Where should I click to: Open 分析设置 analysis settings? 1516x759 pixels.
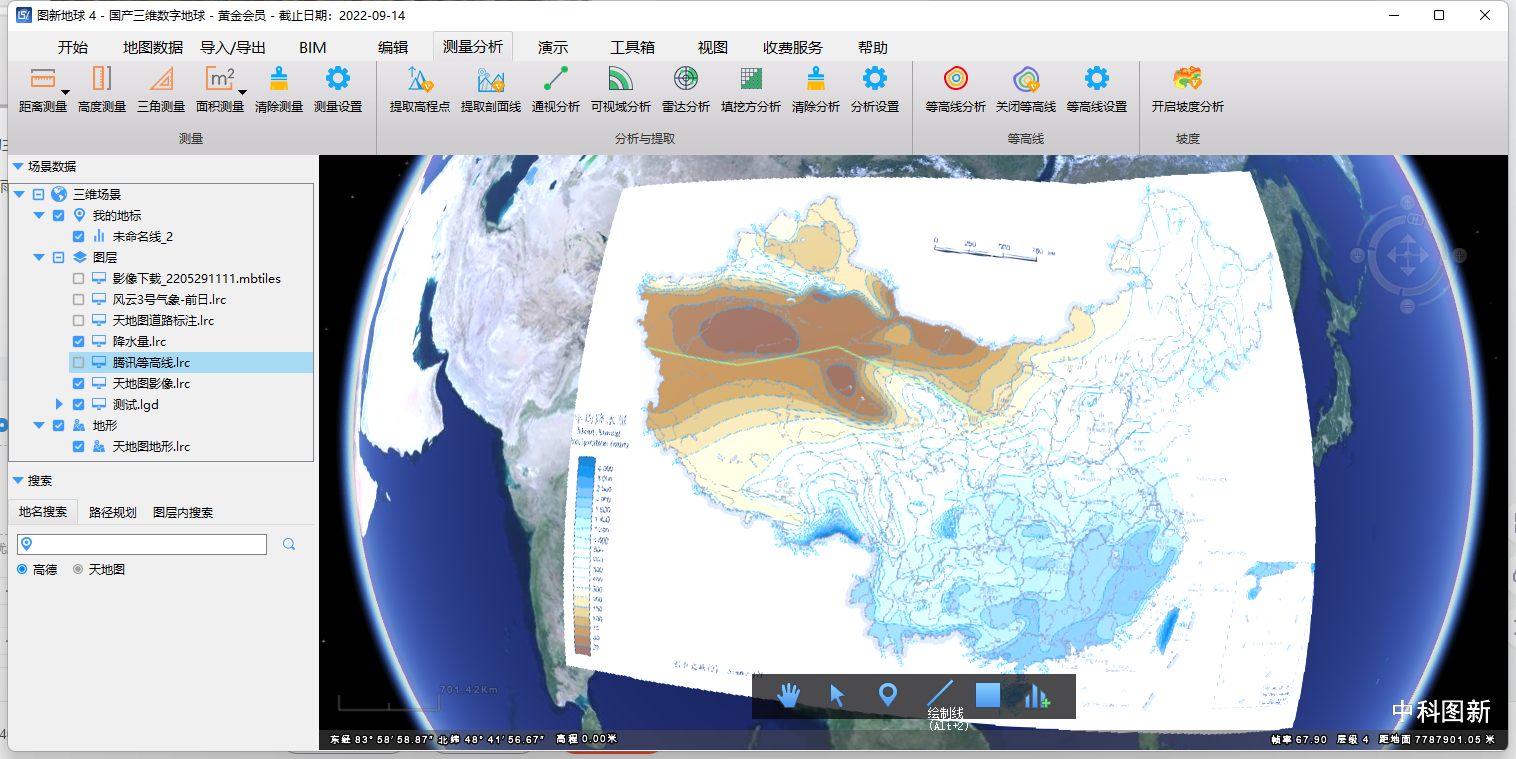pyautogui.click(x=875, y=89)
